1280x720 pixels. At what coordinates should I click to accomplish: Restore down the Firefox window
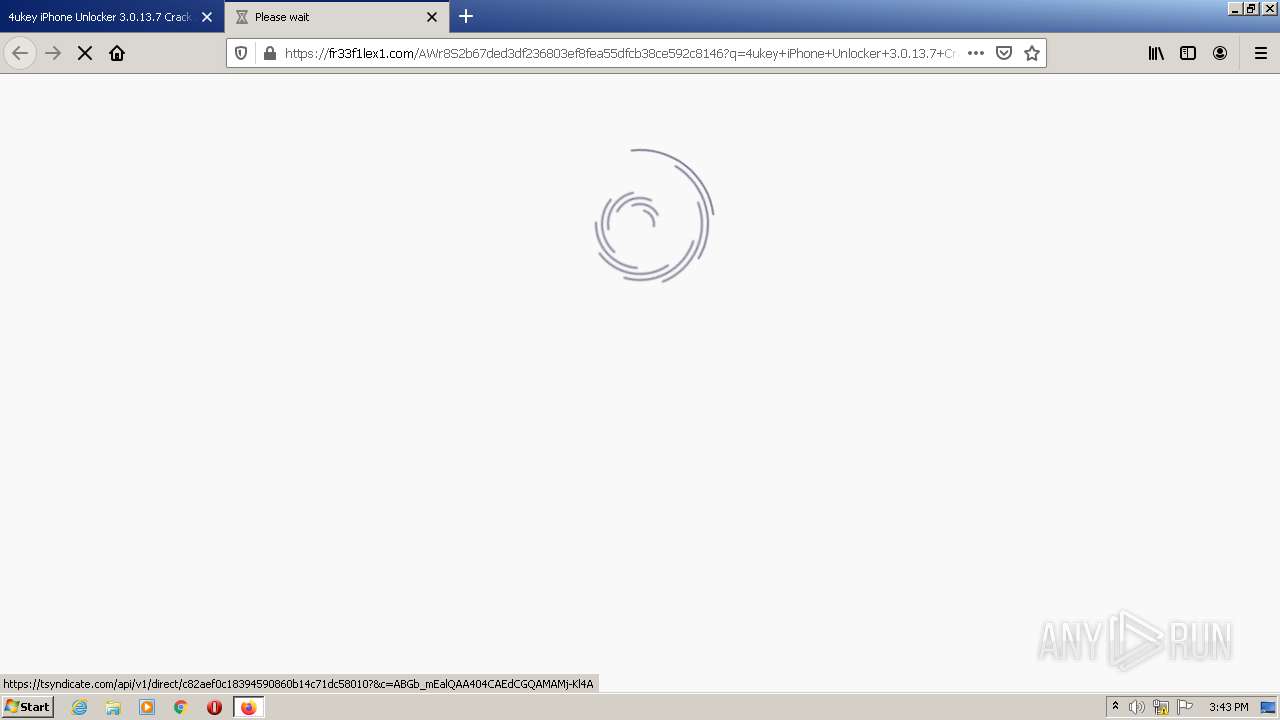point(1251,8)
